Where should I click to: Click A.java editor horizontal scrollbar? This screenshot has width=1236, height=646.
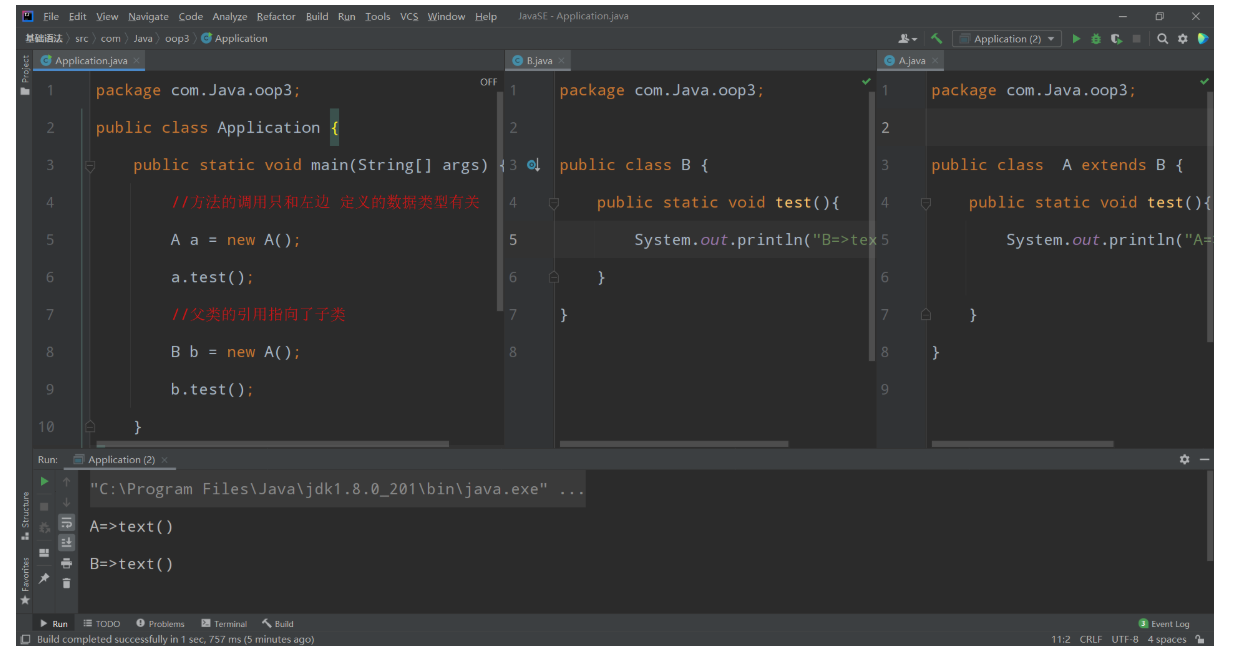point(1021,444)
